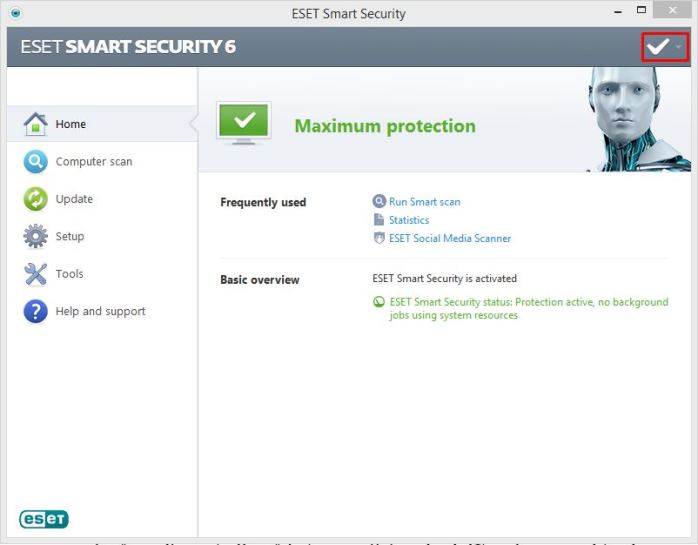
Task: Click the Help and support question icon
Action: [x=35, y=311]
